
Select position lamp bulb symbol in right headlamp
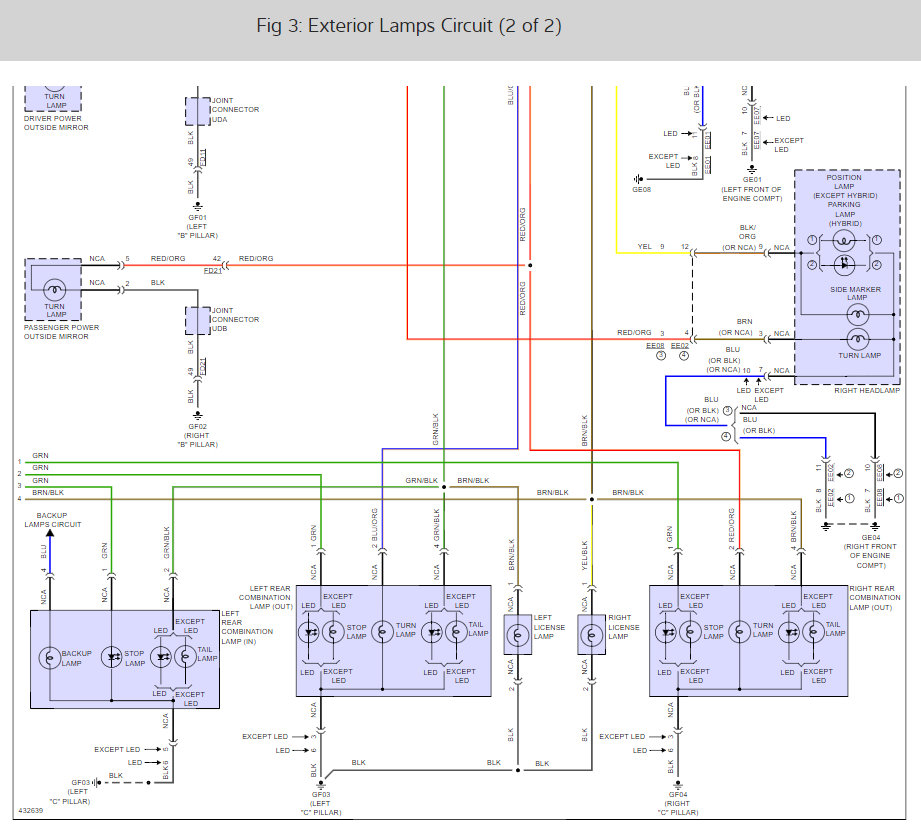pyautogui.click(x=844, y=241)
